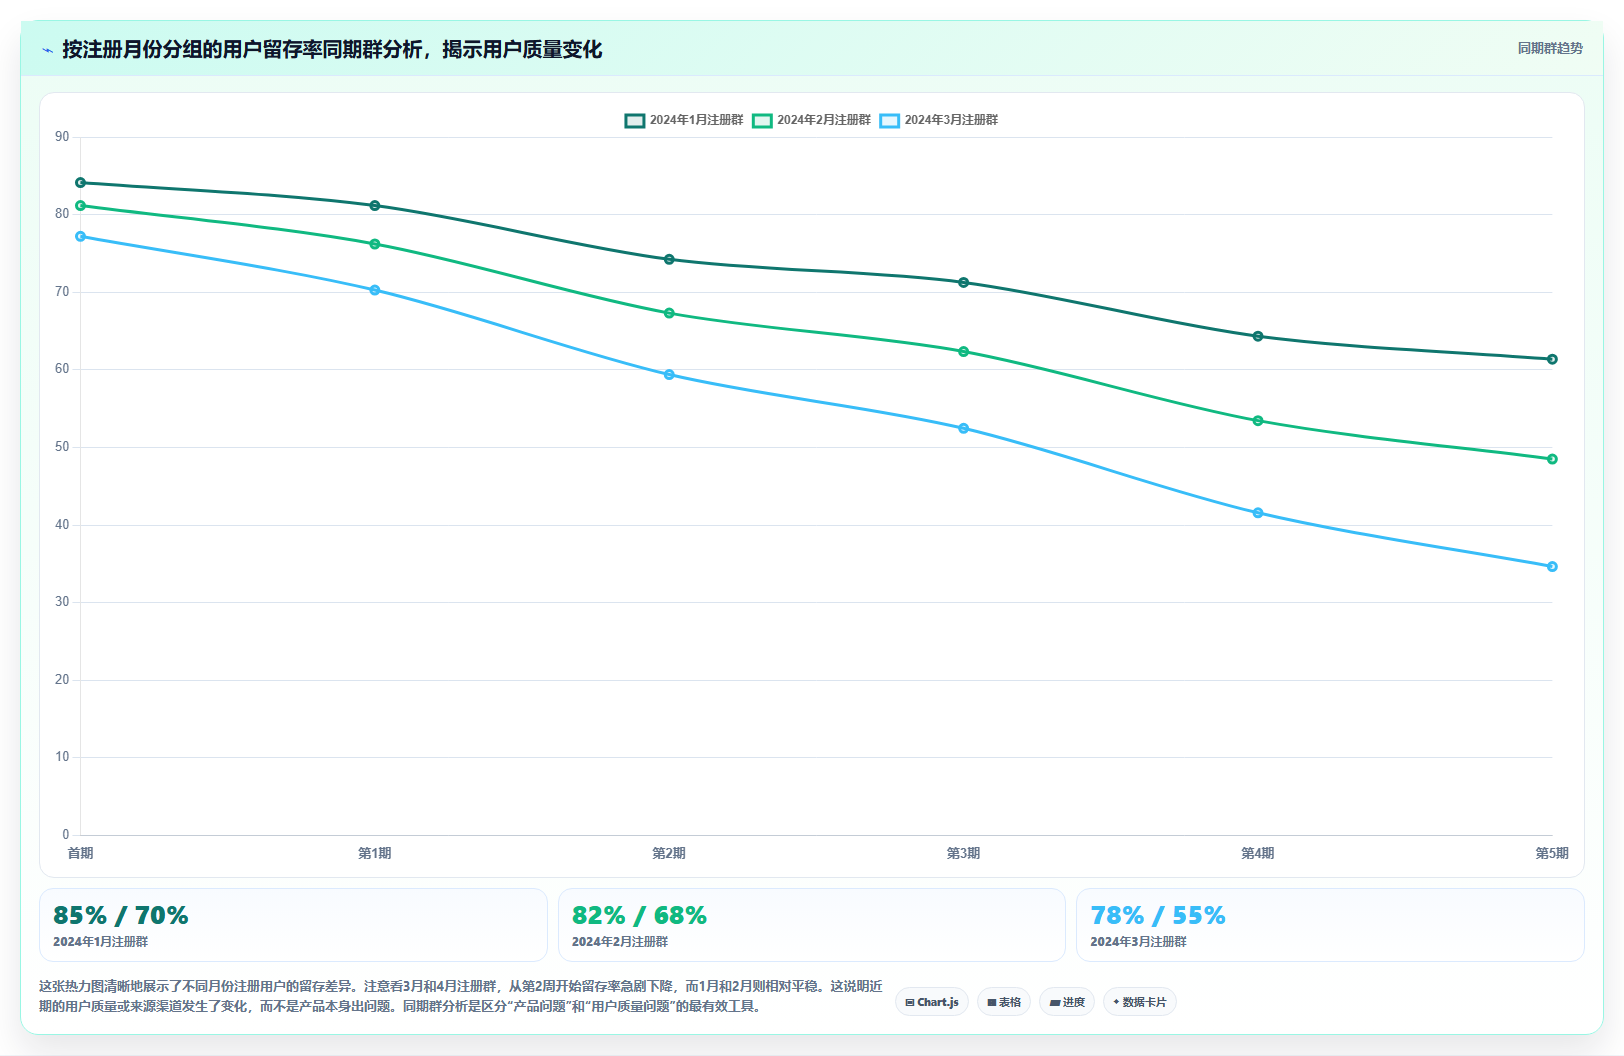1624x1056 pixels.
Task: Click the 3月 cohort point at 第1期
Action: click(x=375, y=291)
